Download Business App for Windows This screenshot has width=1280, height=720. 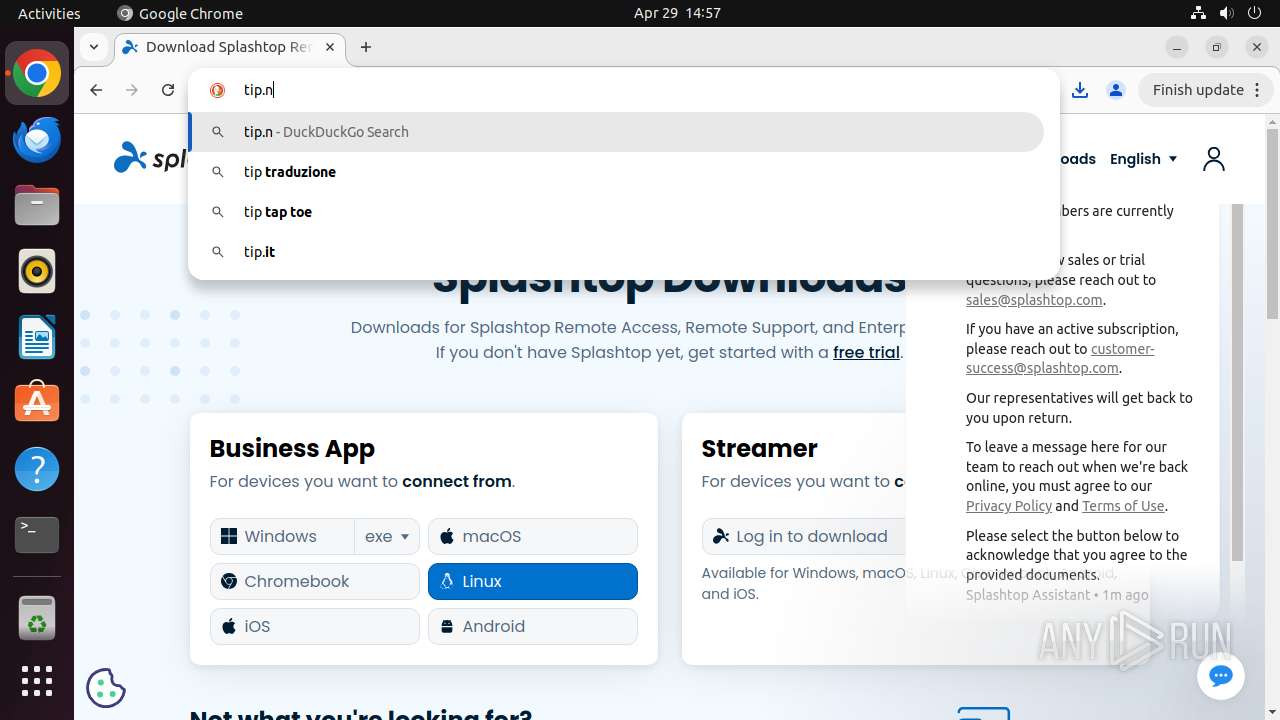pyautogui.click(x=282, y=536)
